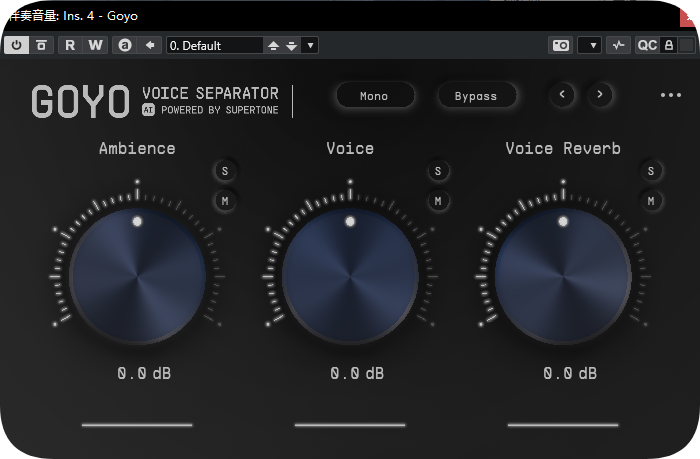This screenshot has width=700, height=459.
Task: Click the next (>) round arrow button
Action: (600, 95)
